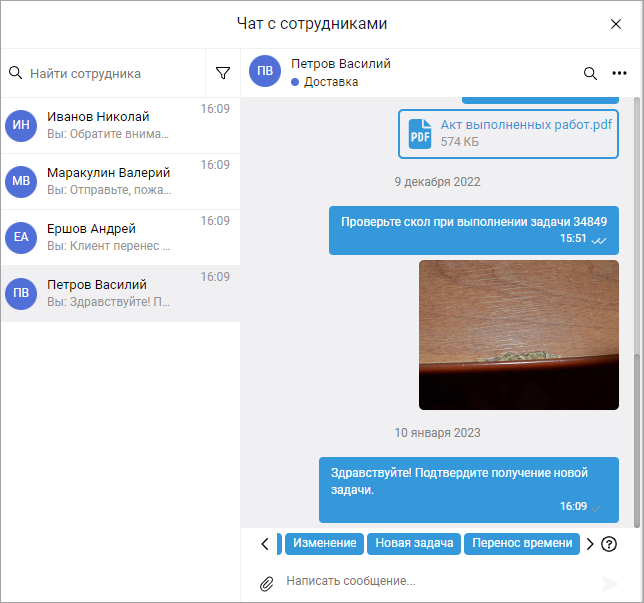Open search in Петров Василий conversation
The height and width of the screenshot is (603, 644).
point(590,73)
